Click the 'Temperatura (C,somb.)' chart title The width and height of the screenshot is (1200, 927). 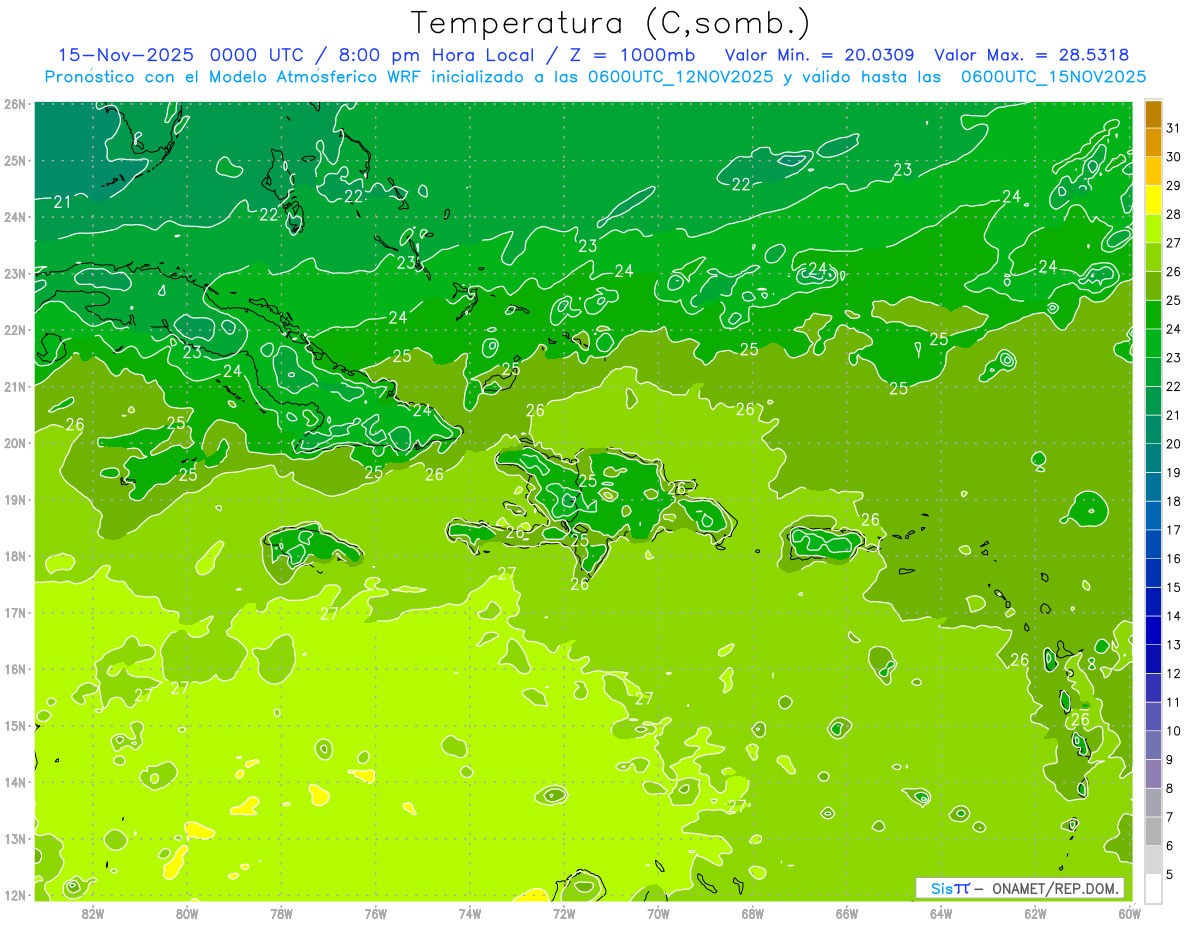[x=611, y=23]
